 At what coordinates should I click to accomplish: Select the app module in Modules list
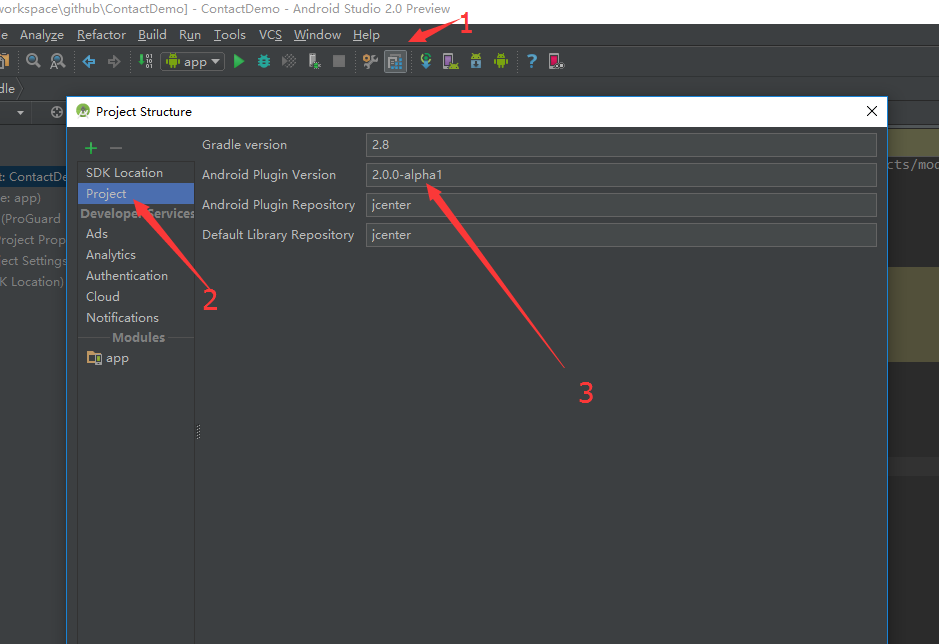coord(136,358)
